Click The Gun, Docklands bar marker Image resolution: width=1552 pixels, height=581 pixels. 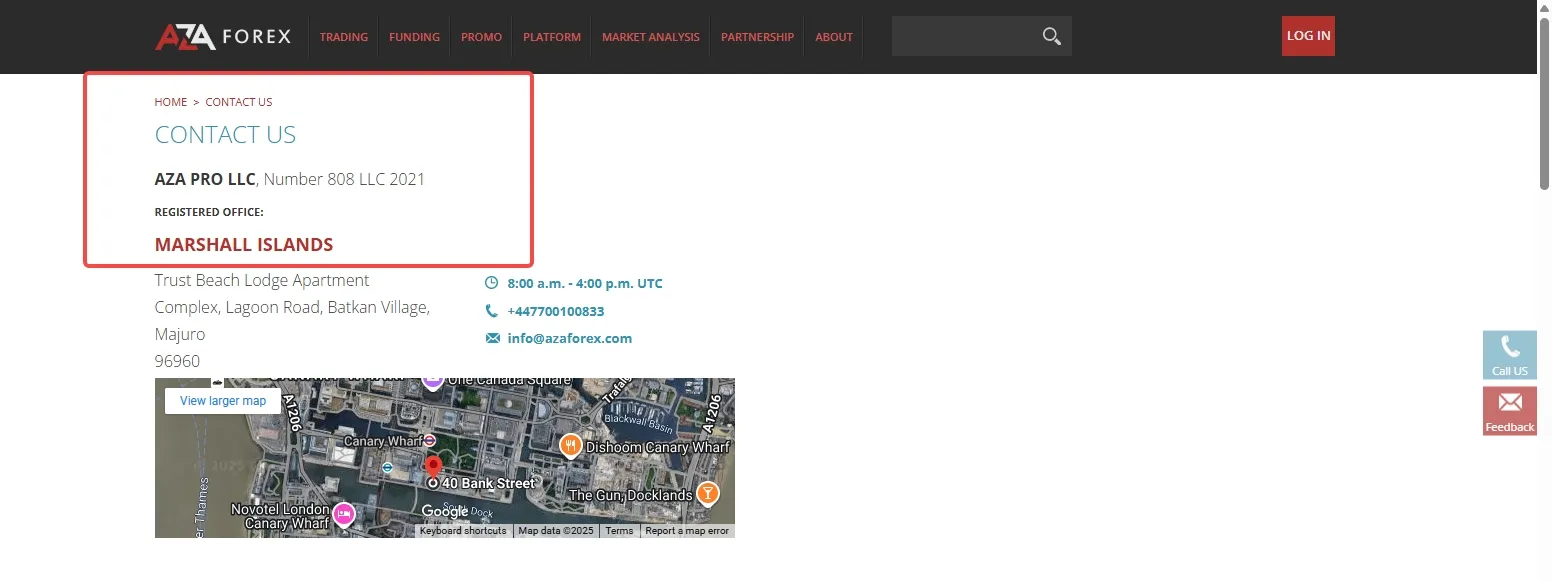coord(707,492)
